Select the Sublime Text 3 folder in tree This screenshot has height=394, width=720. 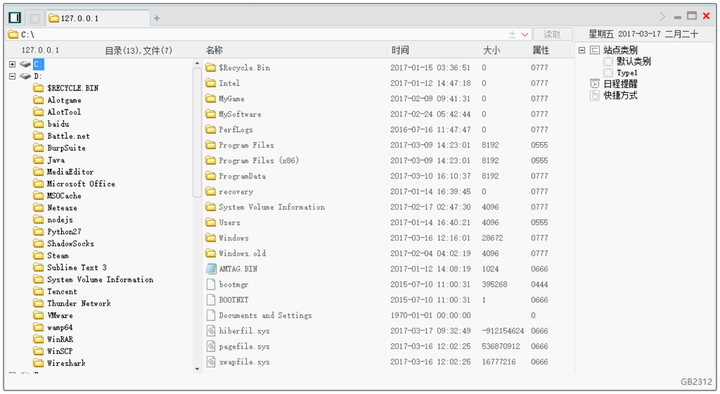[x=77, y=267]
